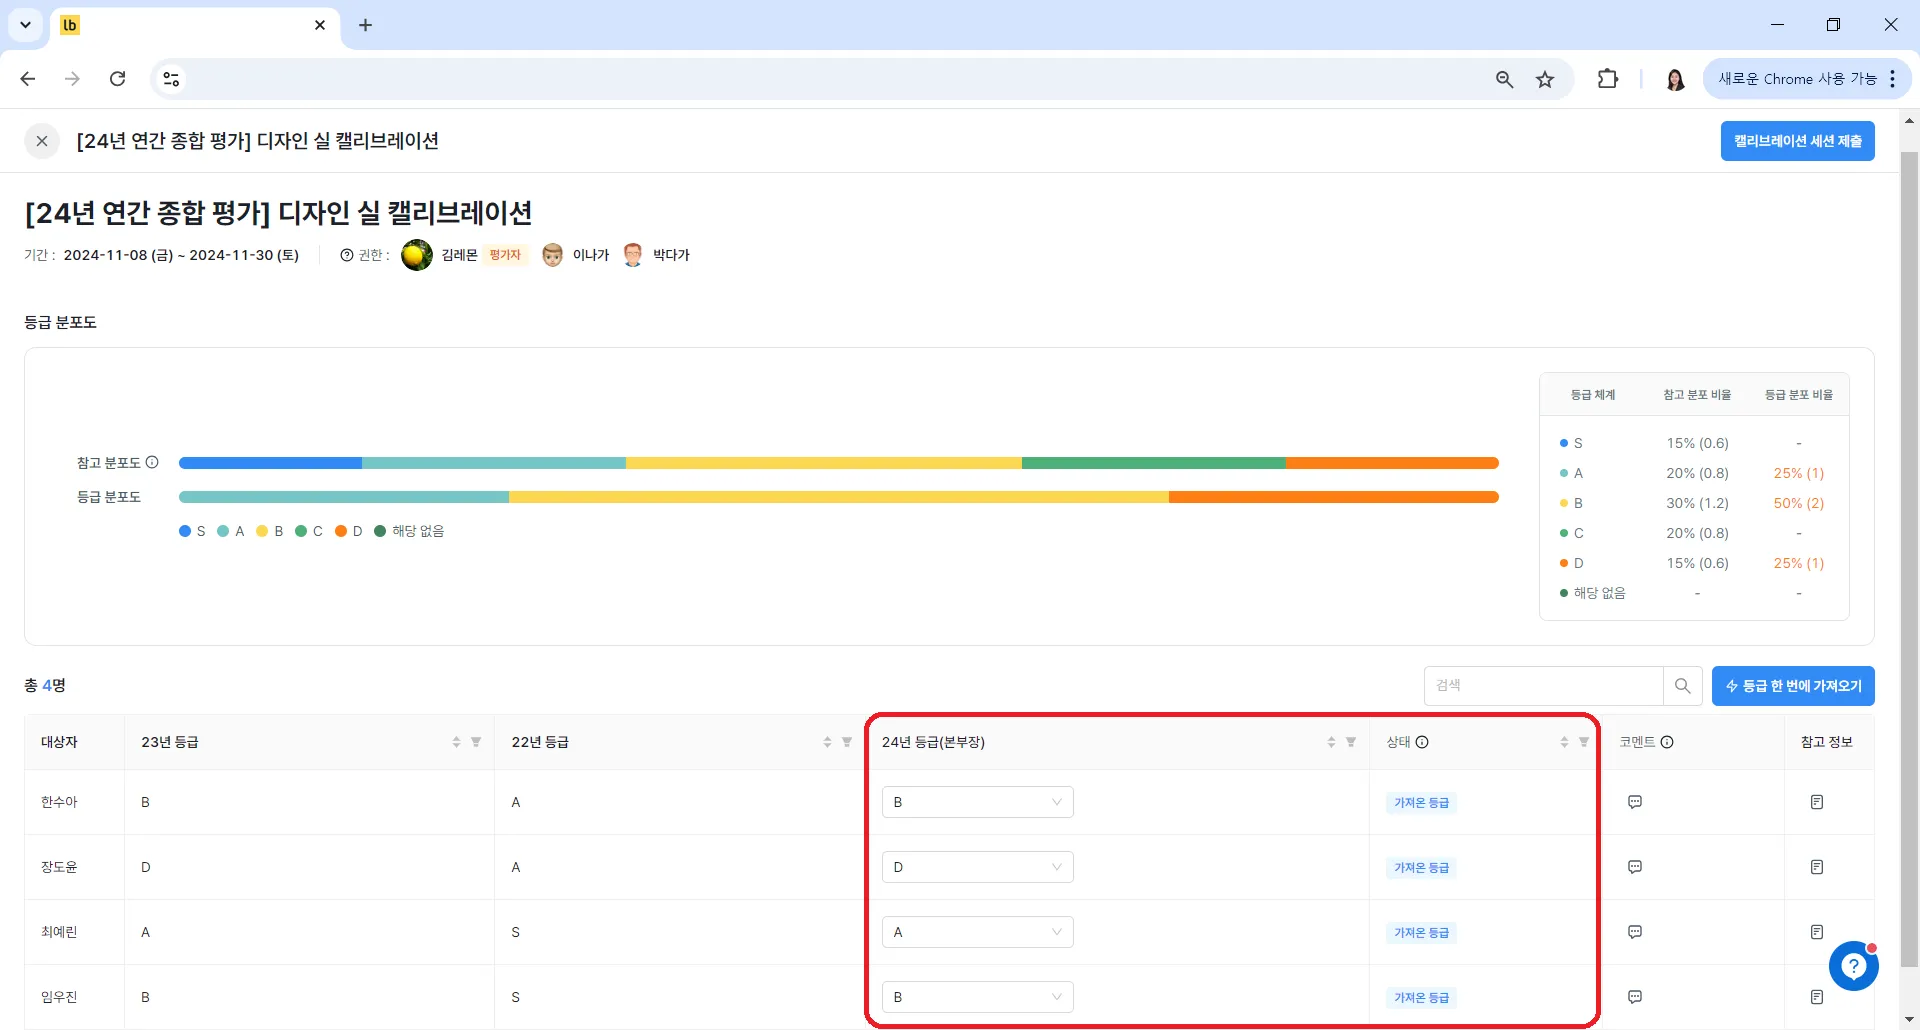This screenshot has height=1030, width=1920.
Task: Sort the 22년 등급 column
Action: point(827,742)
